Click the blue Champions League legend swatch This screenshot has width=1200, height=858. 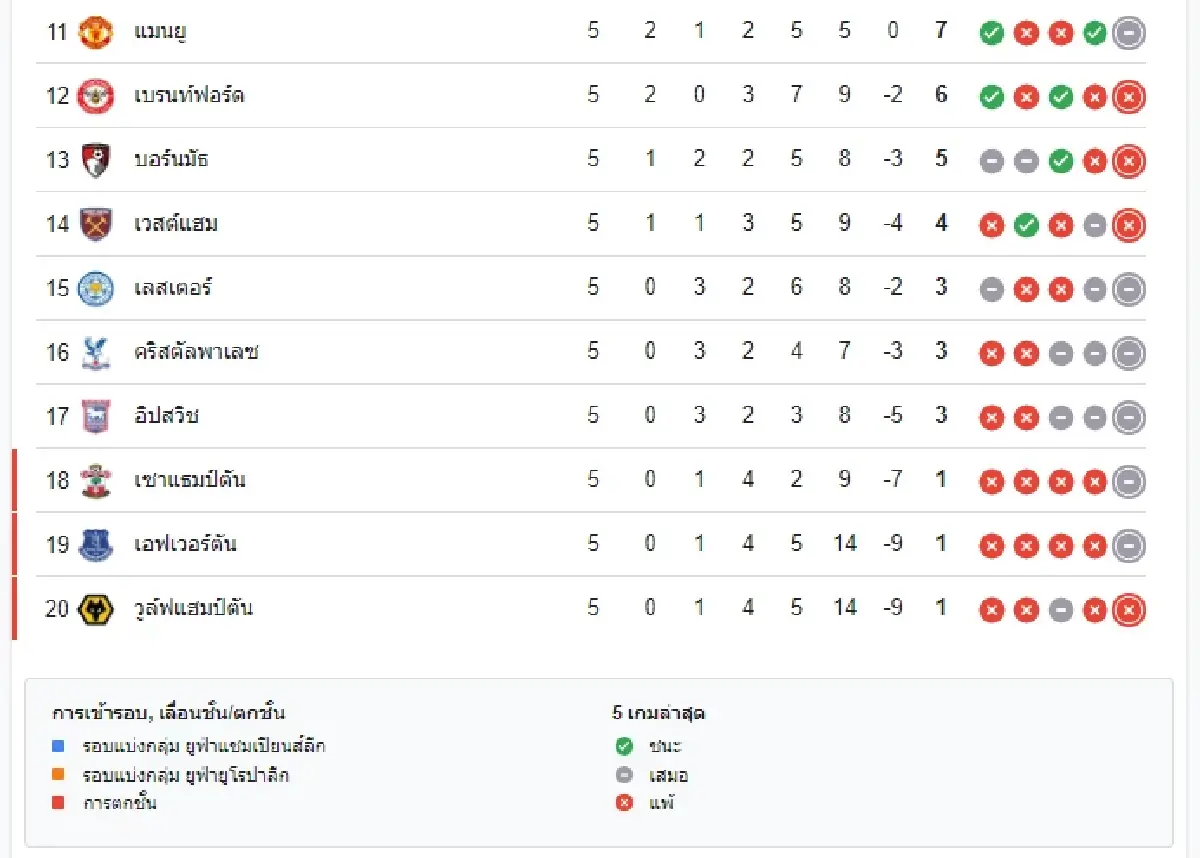[x=58, y=746]
